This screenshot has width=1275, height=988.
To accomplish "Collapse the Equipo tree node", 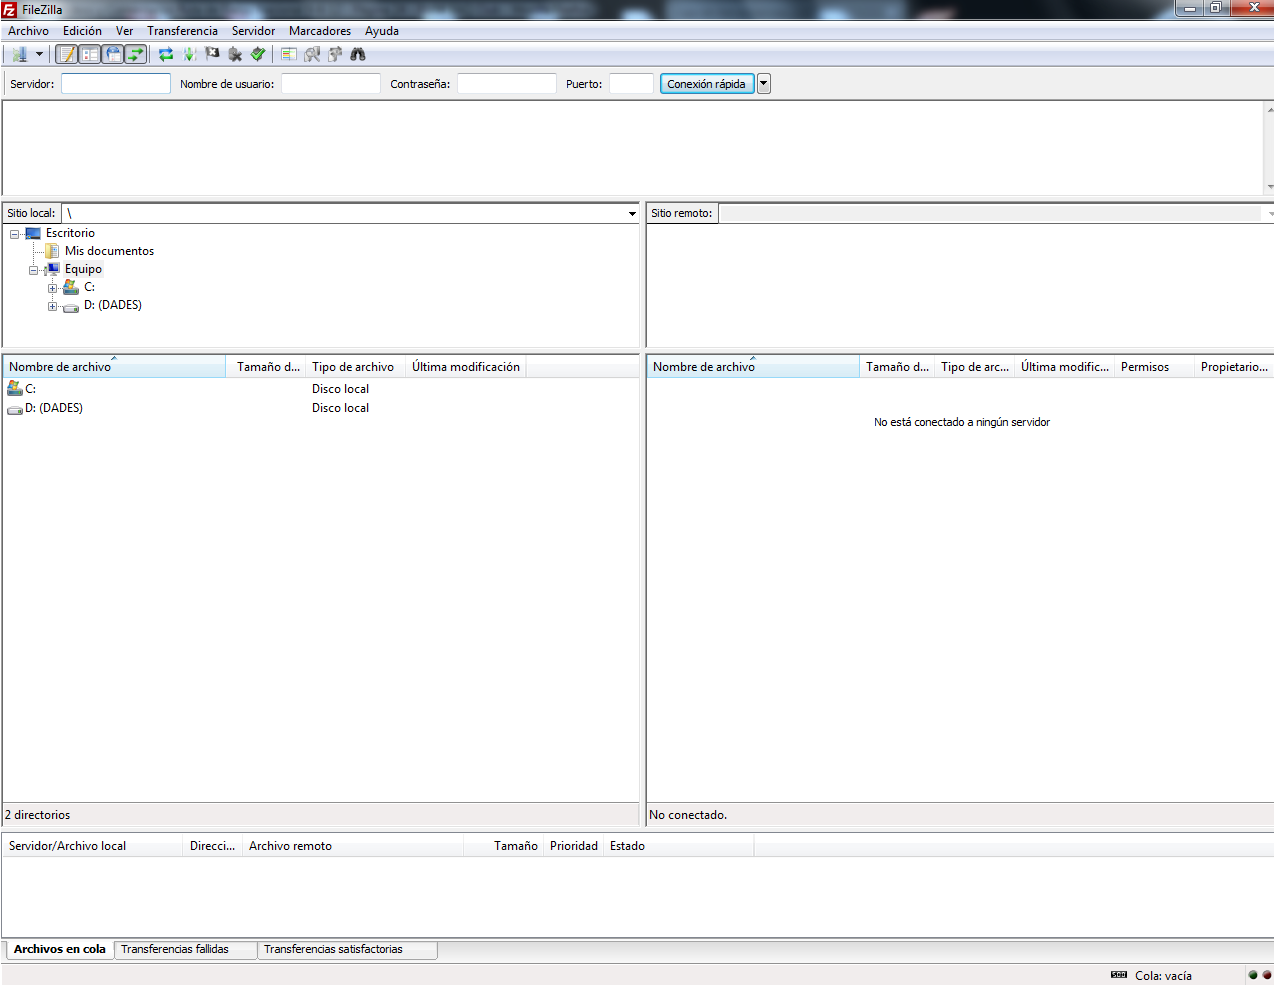I will pyautogui.click(x=34, y=270).
